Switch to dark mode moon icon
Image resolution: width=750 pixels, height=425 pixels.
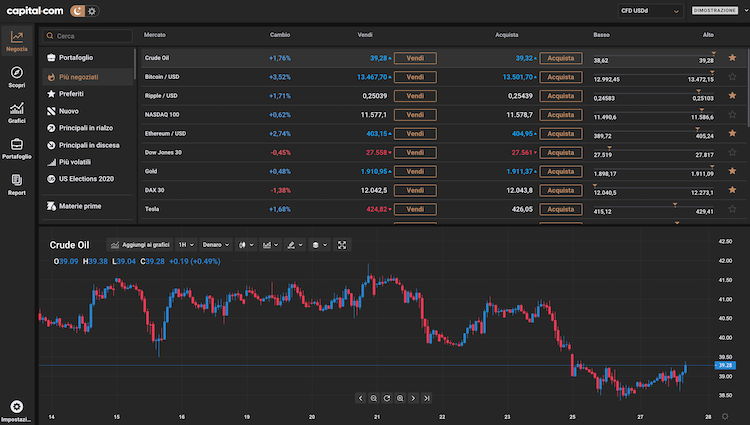point(77,11)
